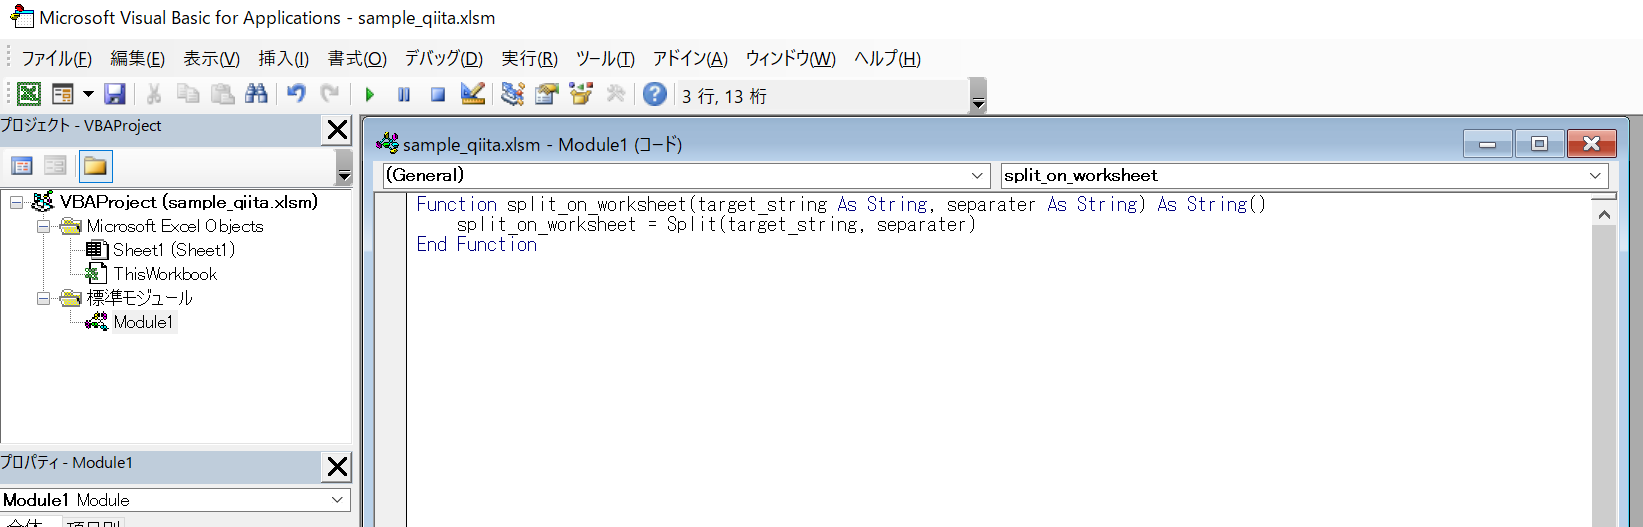
Task: Collapse Microsoft Excel Objects folder
Action: [43, 226]
